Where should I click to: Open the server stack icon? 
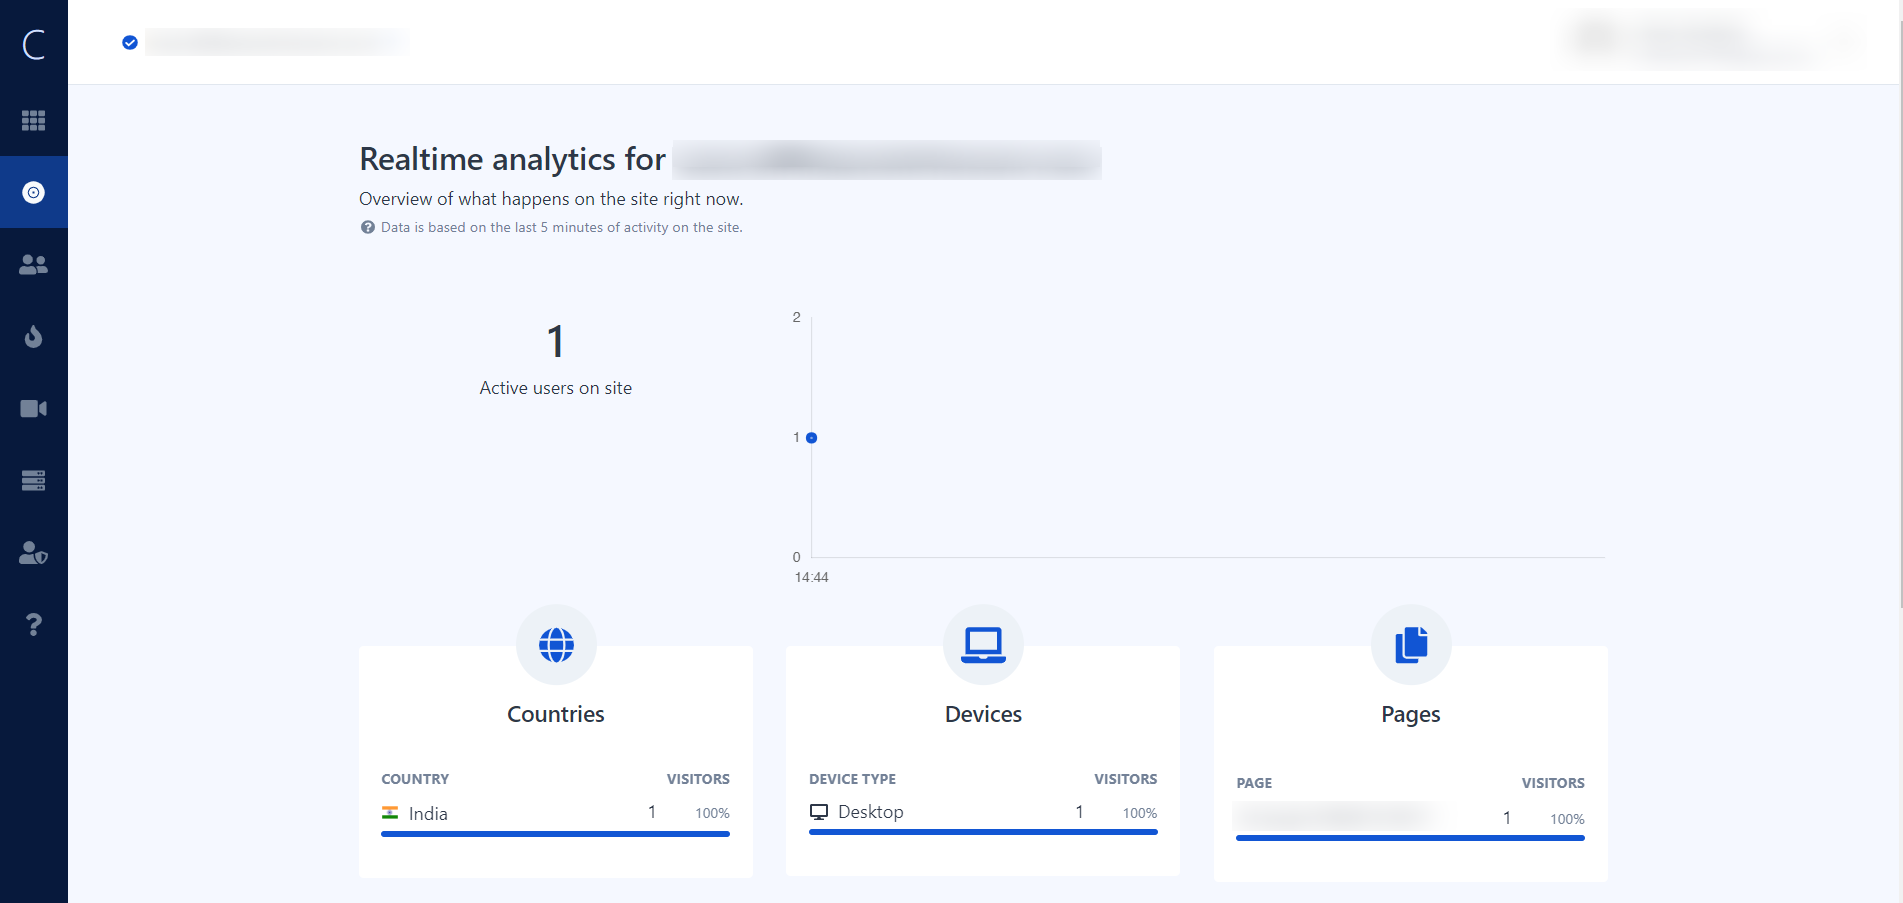tap(34, 480)
